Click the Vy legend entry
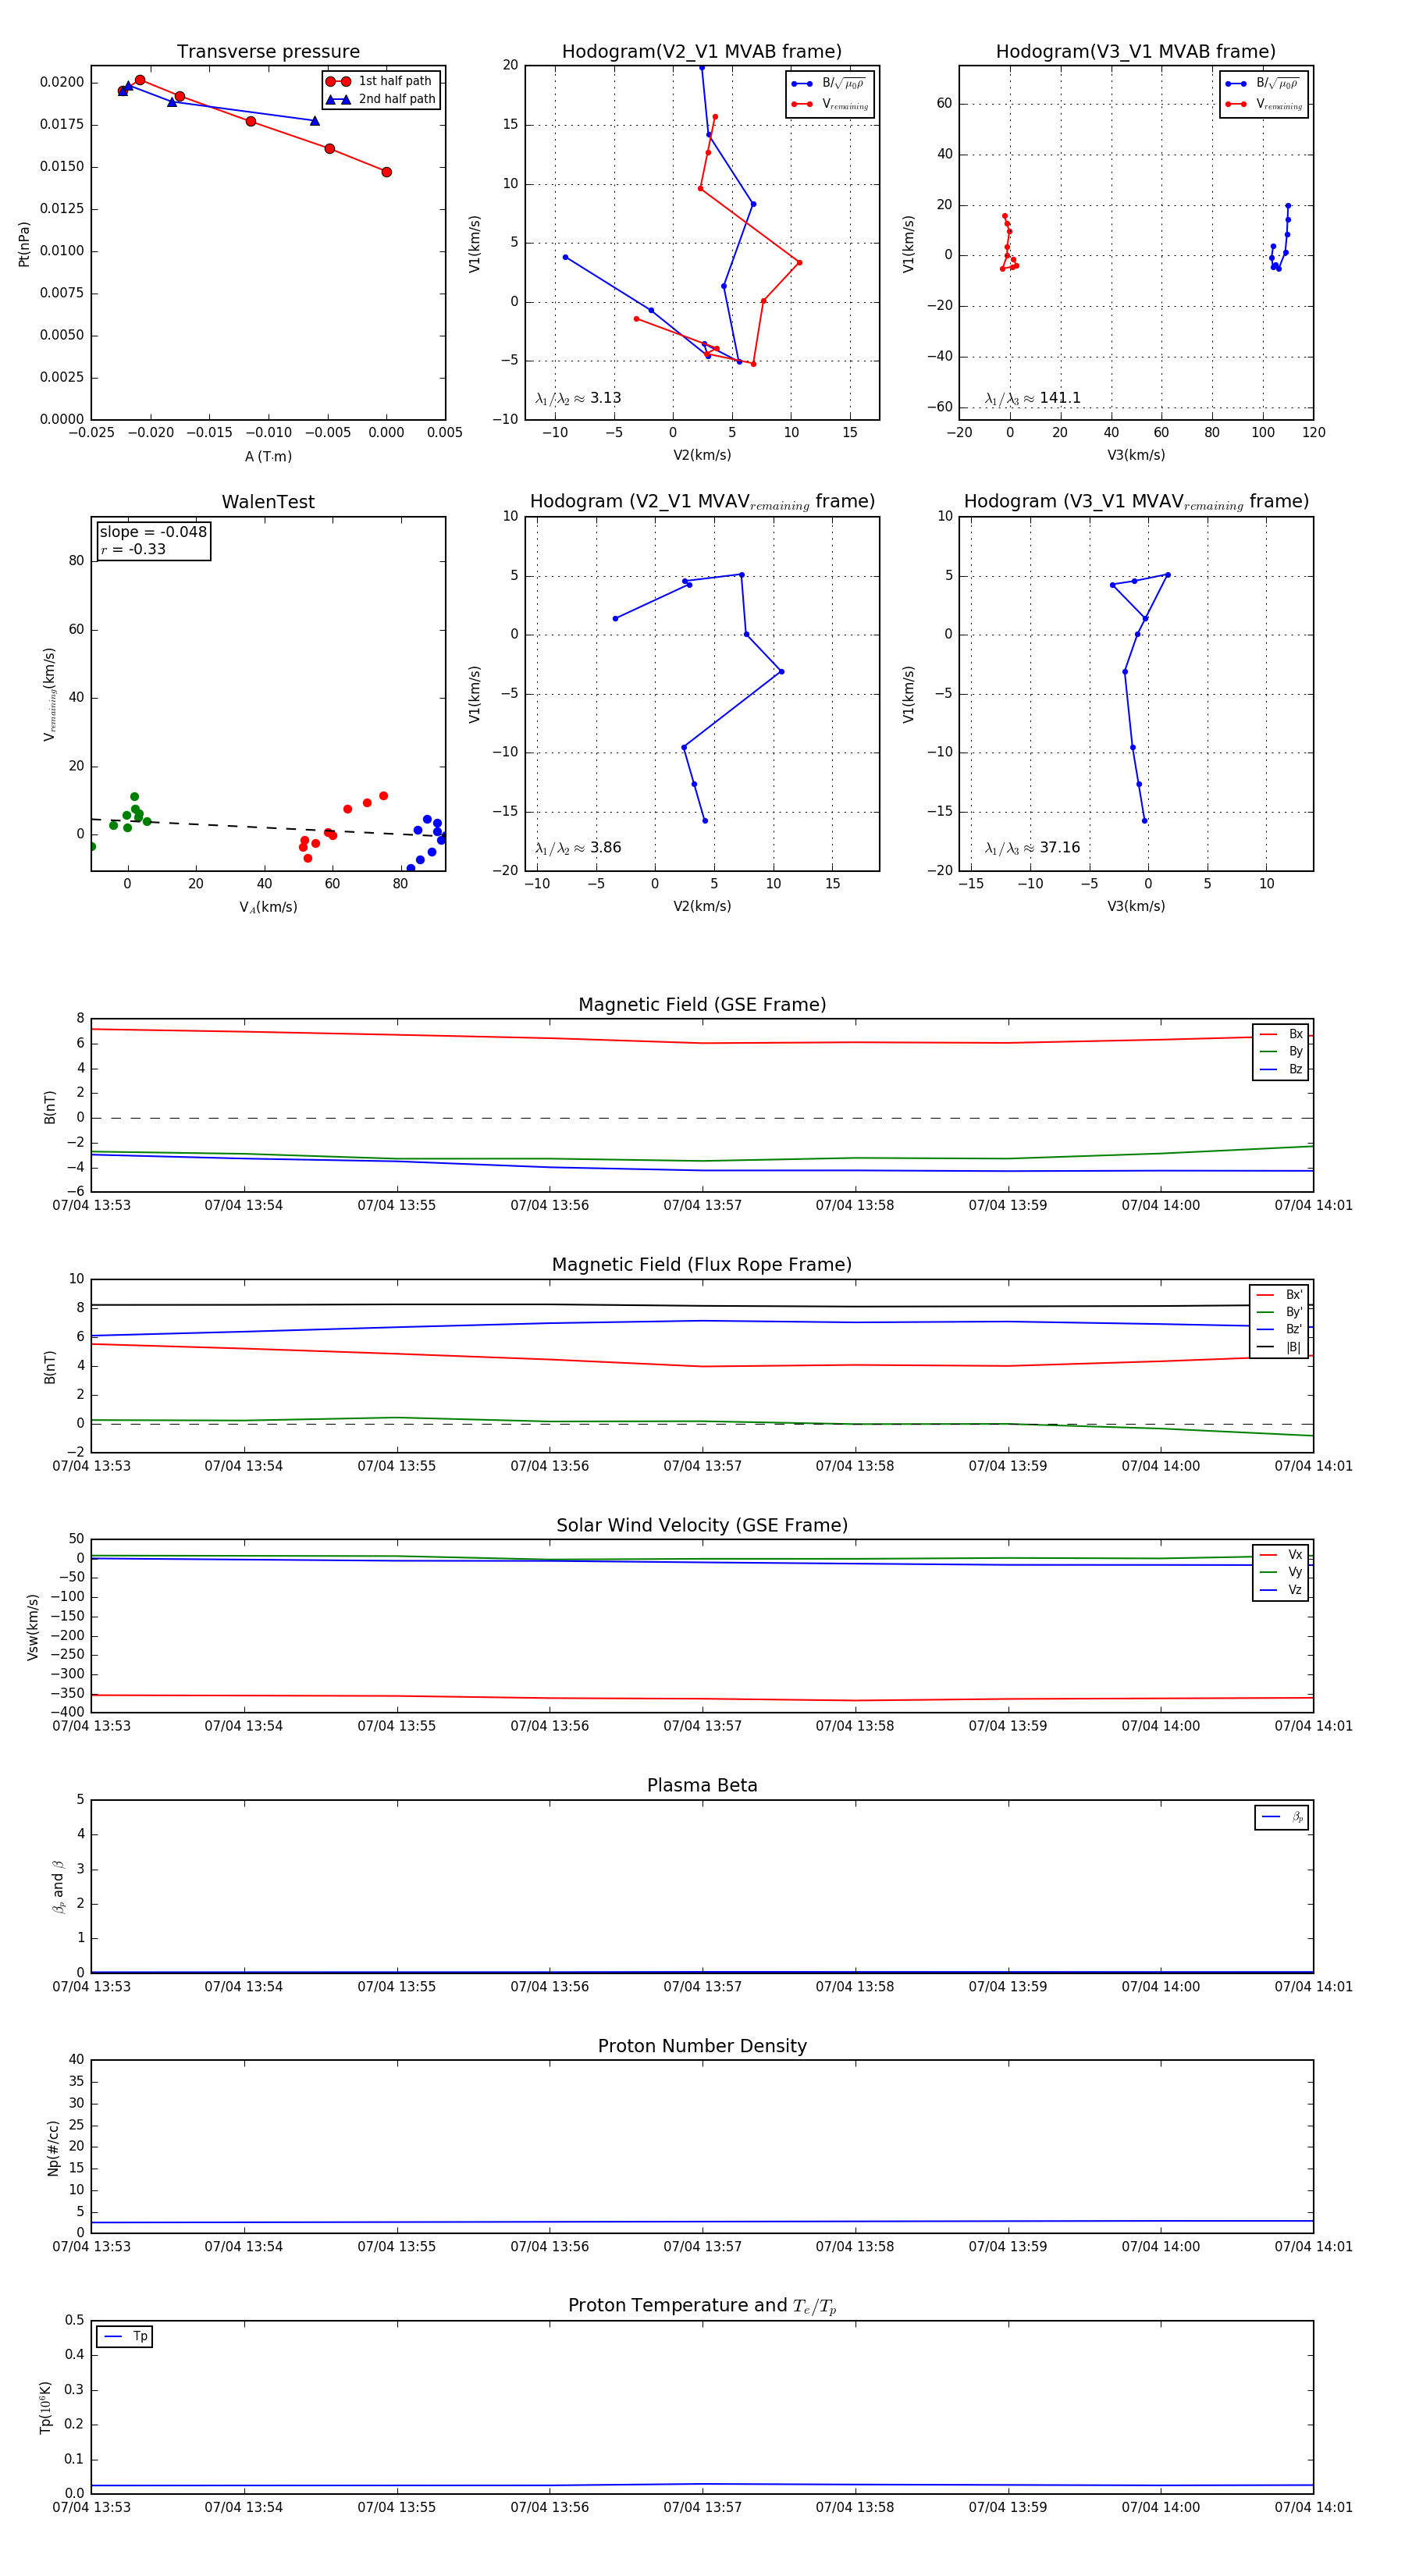Viewport: 1405px width, 2576px height. [x=1281, y=1572]
